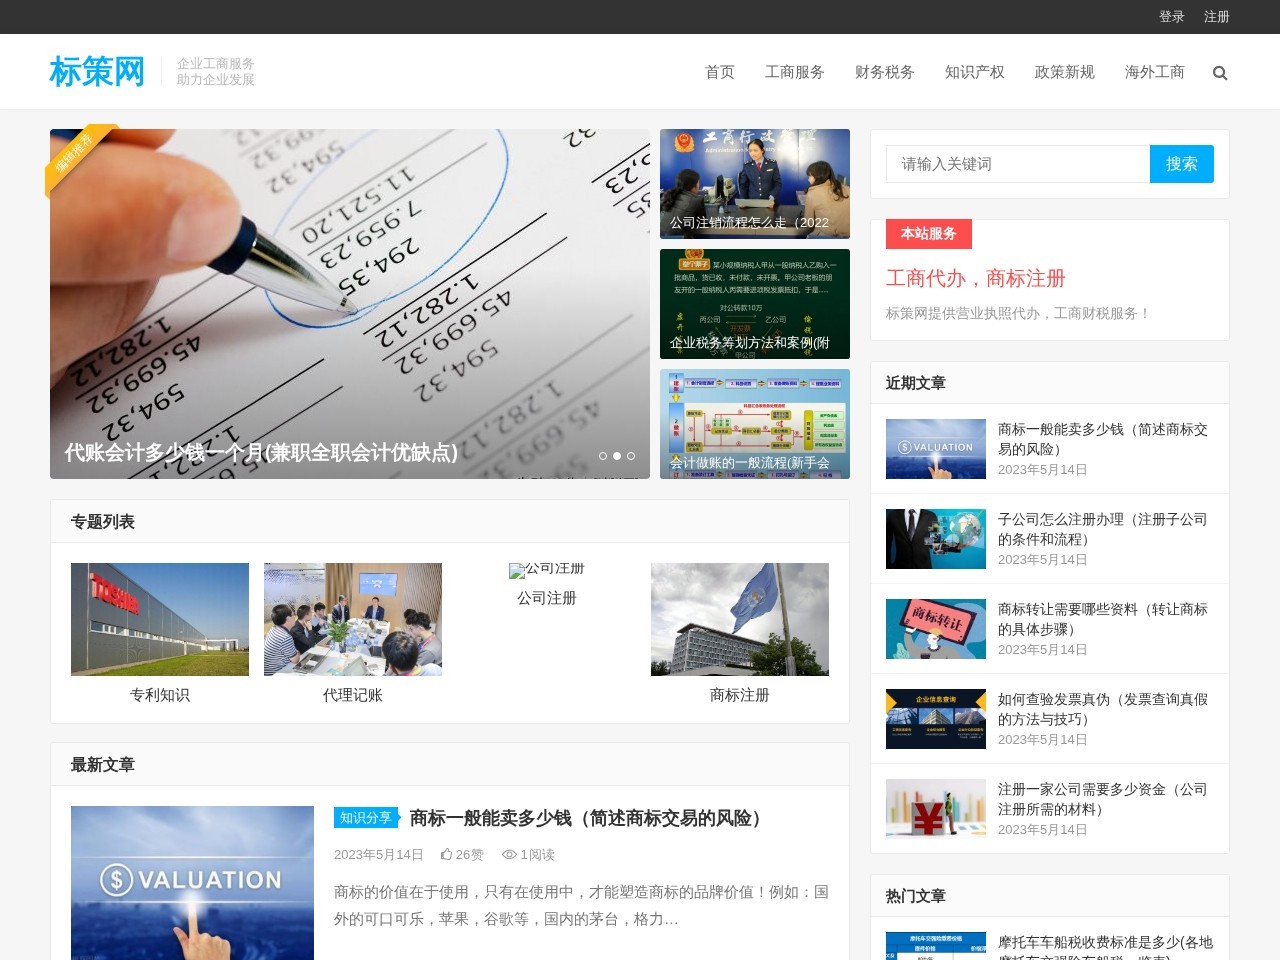
Task: Click the 登录 link at the top
Action: [1171, 16]
